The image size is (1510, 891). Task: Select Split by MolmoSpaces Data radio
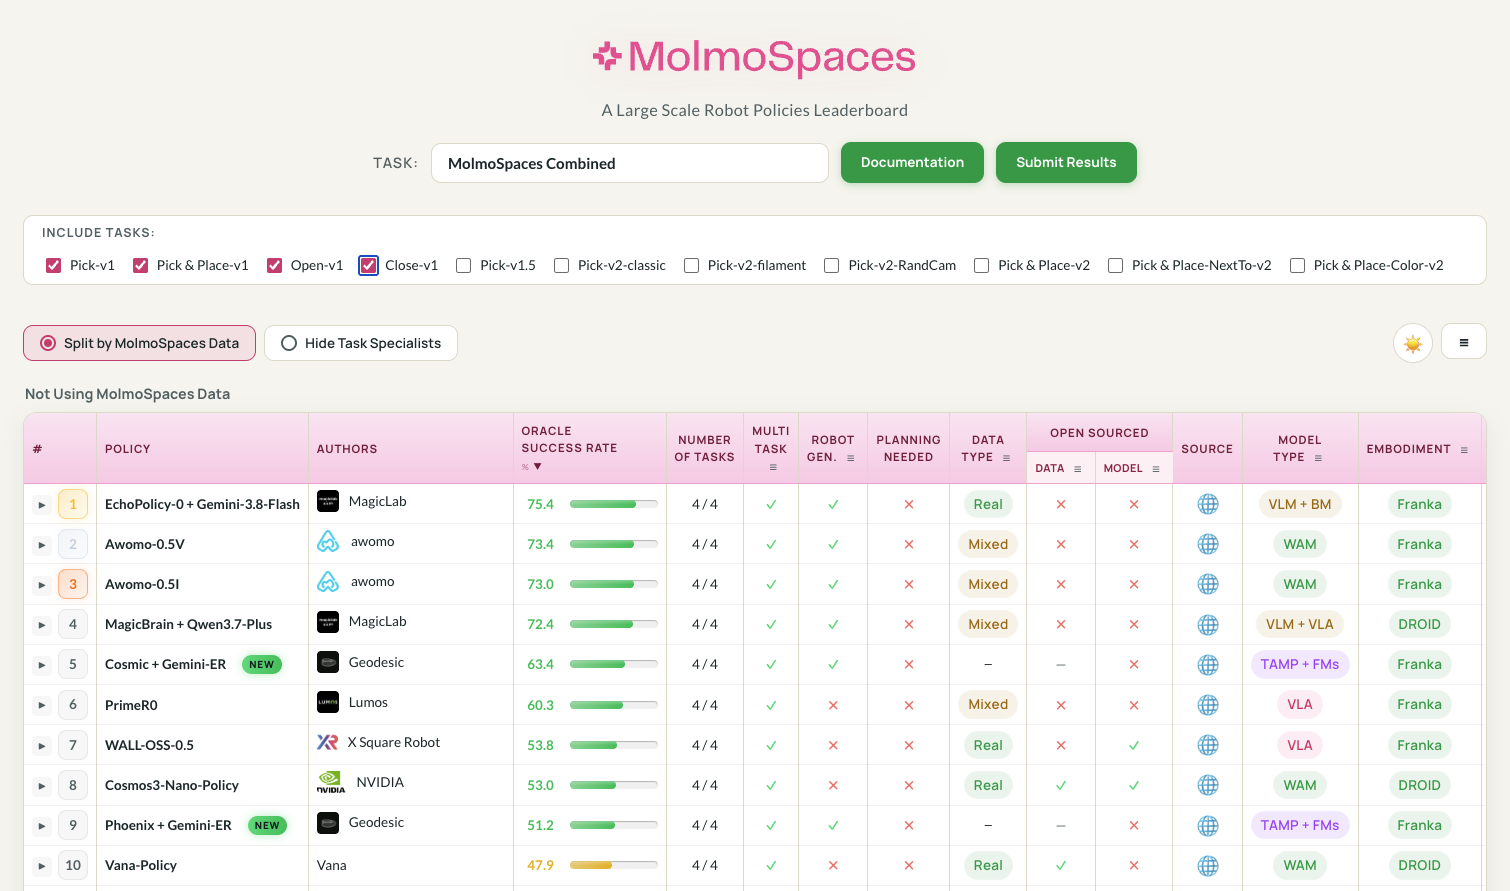pos(139,343)
